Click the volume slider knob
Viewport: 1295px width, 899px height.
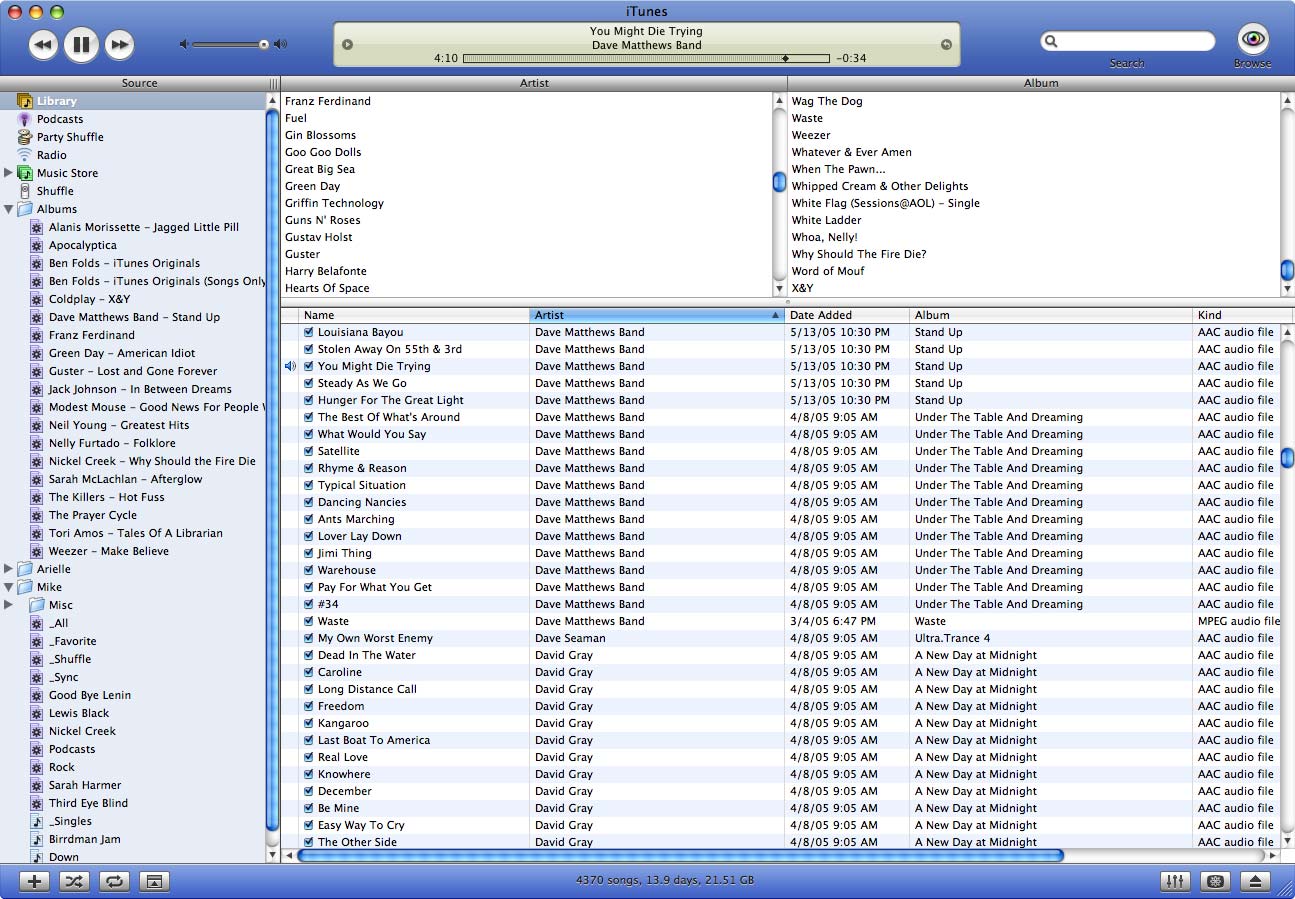264,44
